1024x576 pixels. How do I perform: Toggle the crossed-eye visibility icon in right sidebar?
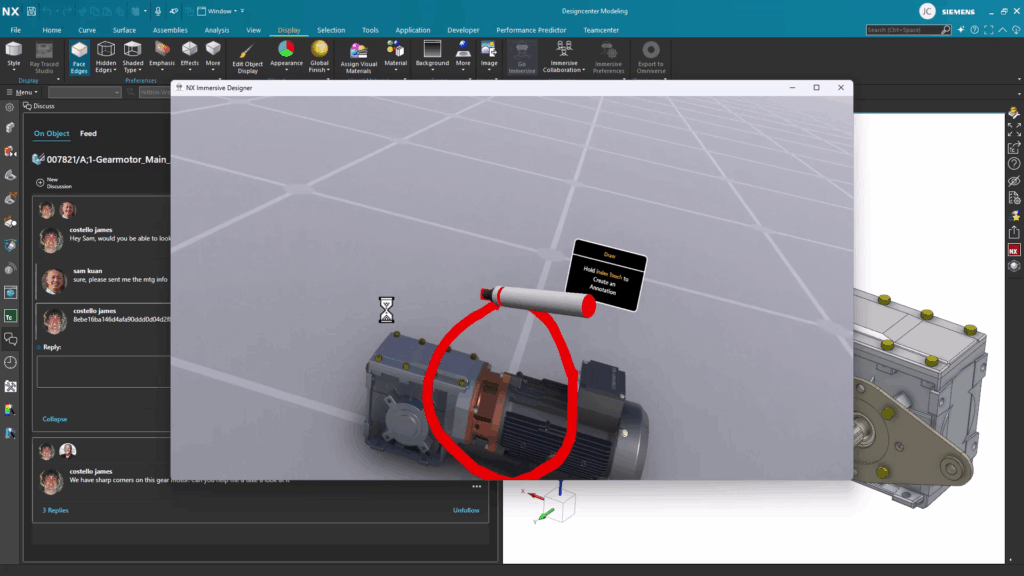(x=1014, y=181)
